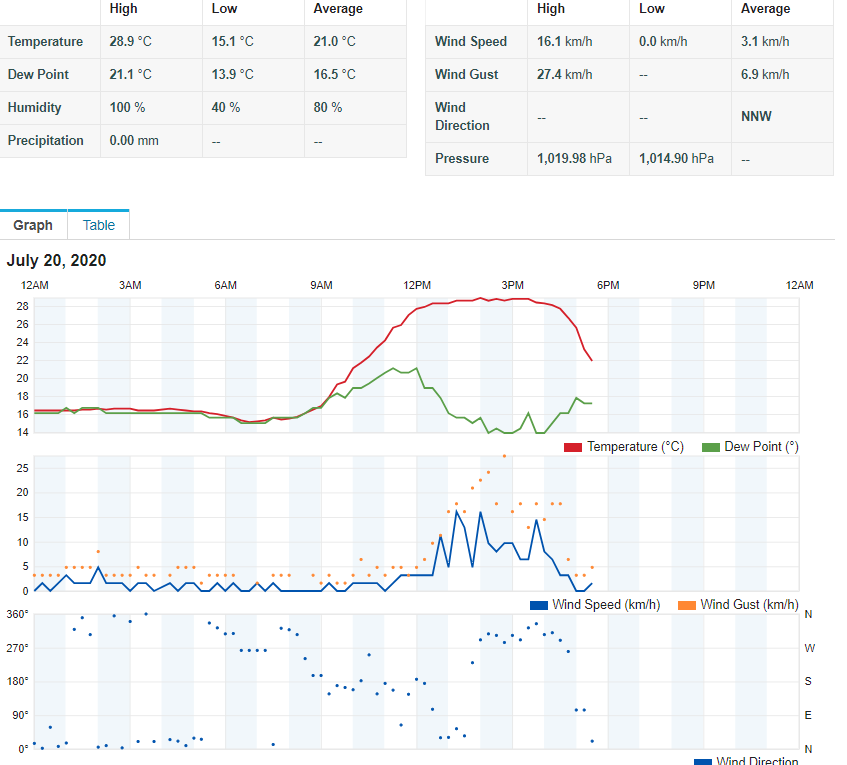Click the Pressure row label
Image resolution: width=847 pixels, height=765 pixels.
[462, 159]
